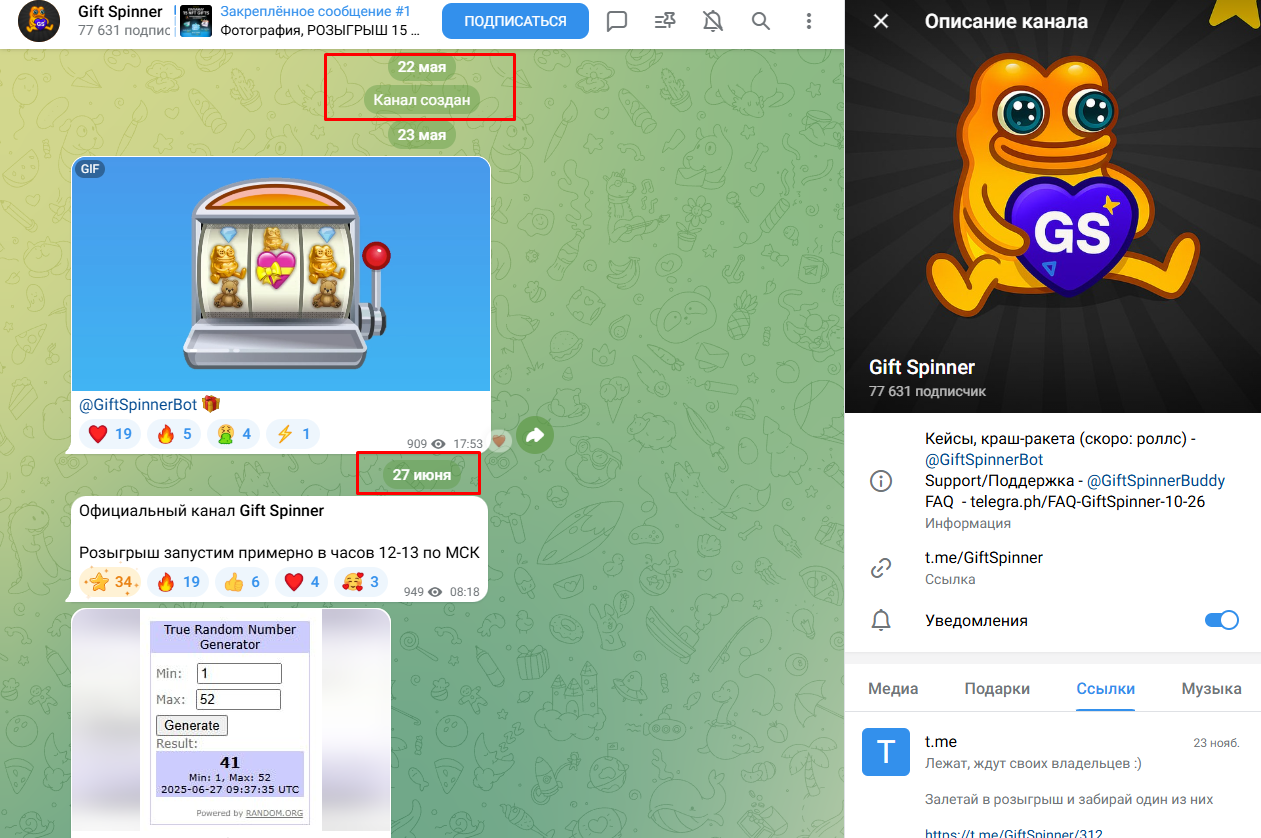Click the 22 мая date badge
The height and width of the screenshot is (838, 1261).
pyautogui.click(x=421, y=67)
